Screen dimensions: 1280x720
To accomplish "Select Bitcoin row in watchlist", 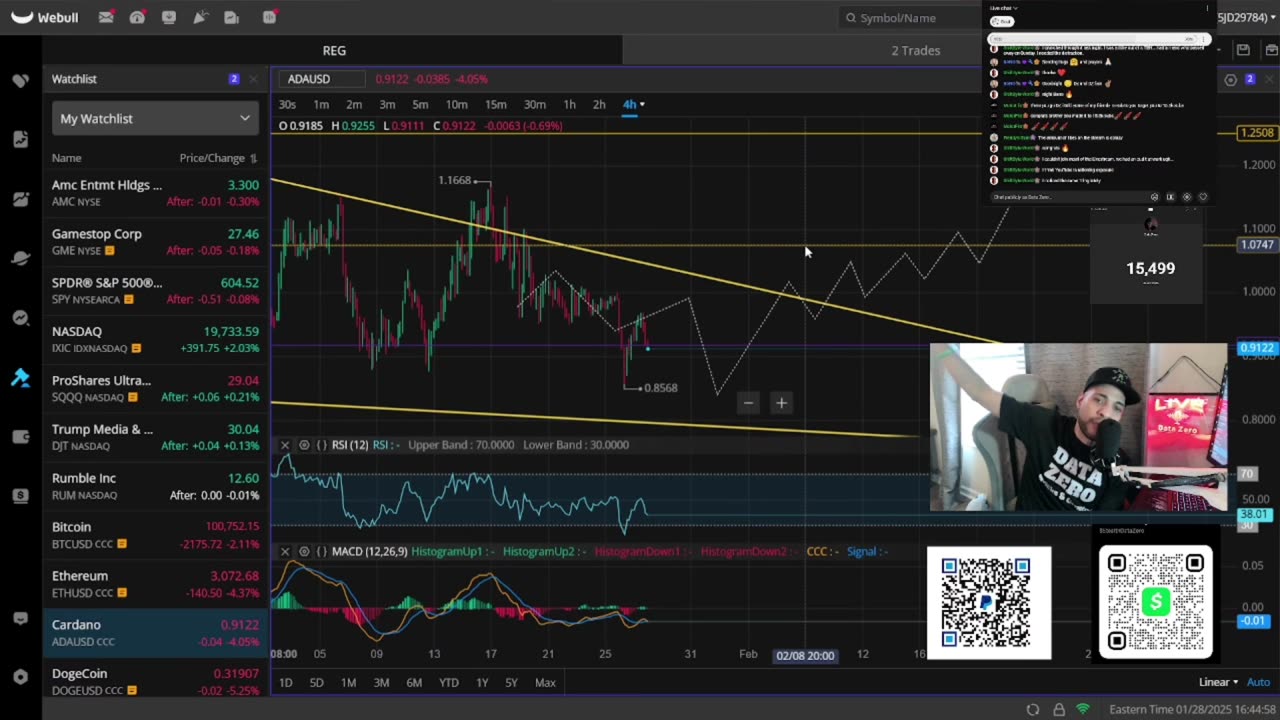I will click(x=156, y=535).
